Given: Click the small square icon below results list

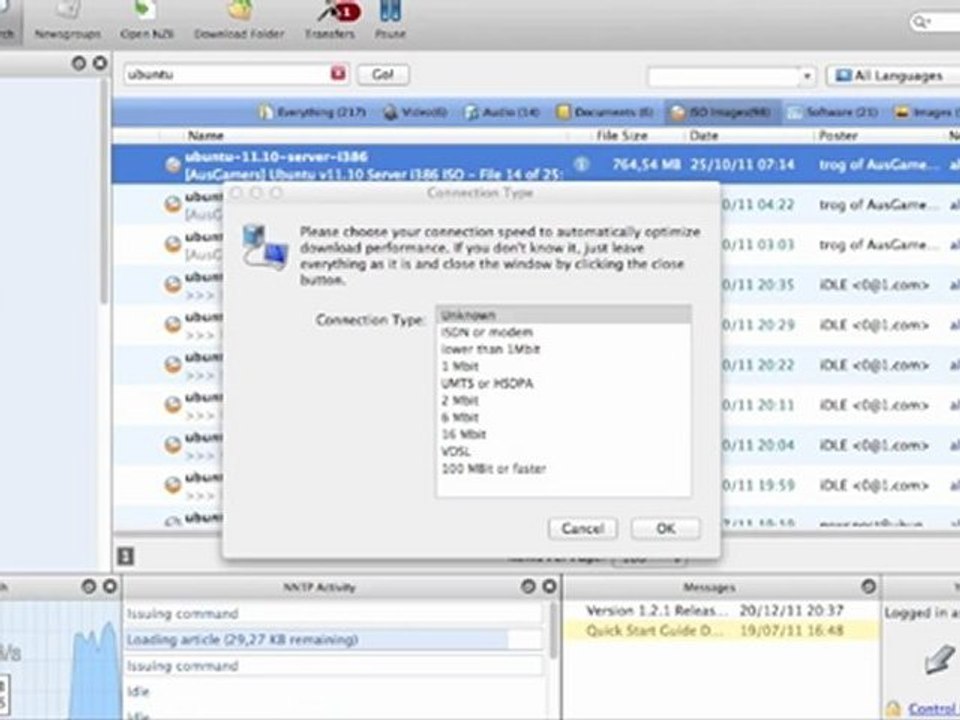Looking at the screenshot, I should pyautogui.click(x=125, y=556).
